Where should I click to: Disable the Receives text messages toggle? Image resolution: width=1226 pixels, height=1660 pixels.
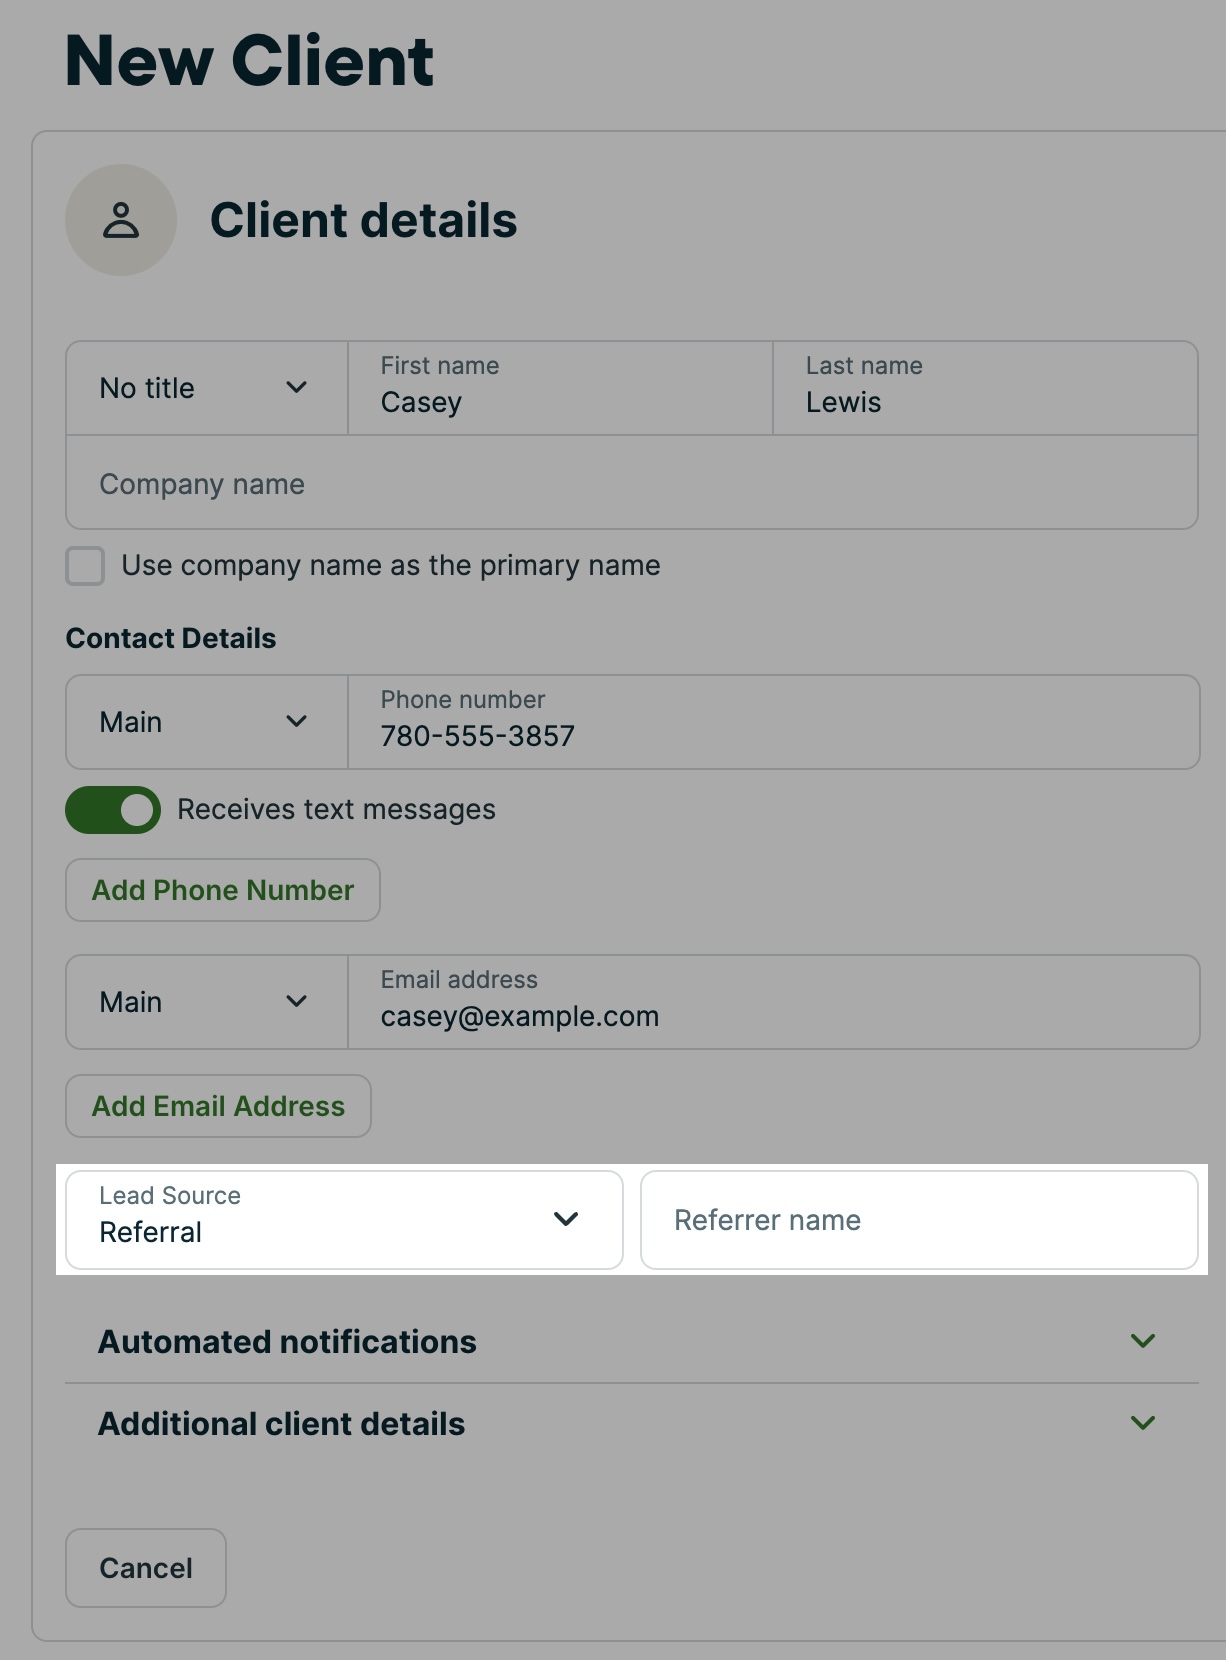tap(113, 810)
